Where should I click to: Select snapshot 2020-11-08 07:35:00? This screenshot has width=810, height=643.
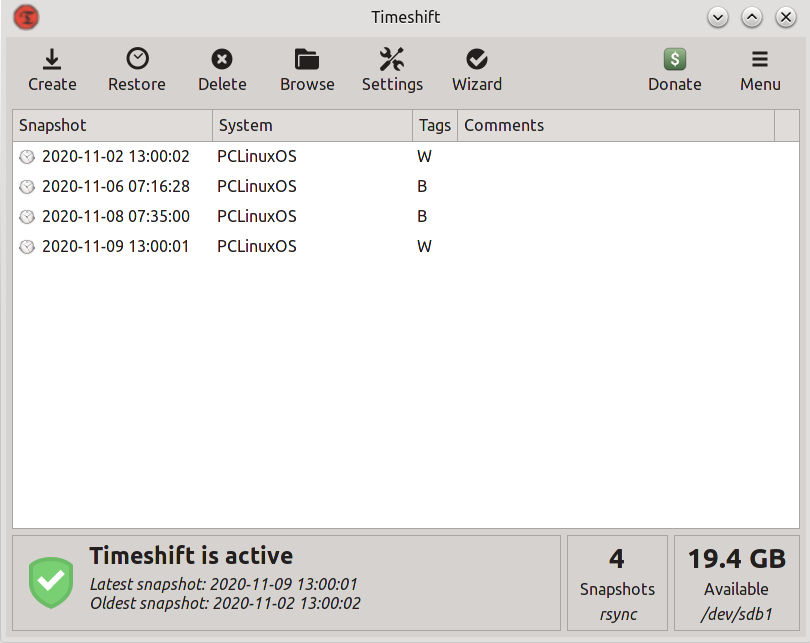116,216
